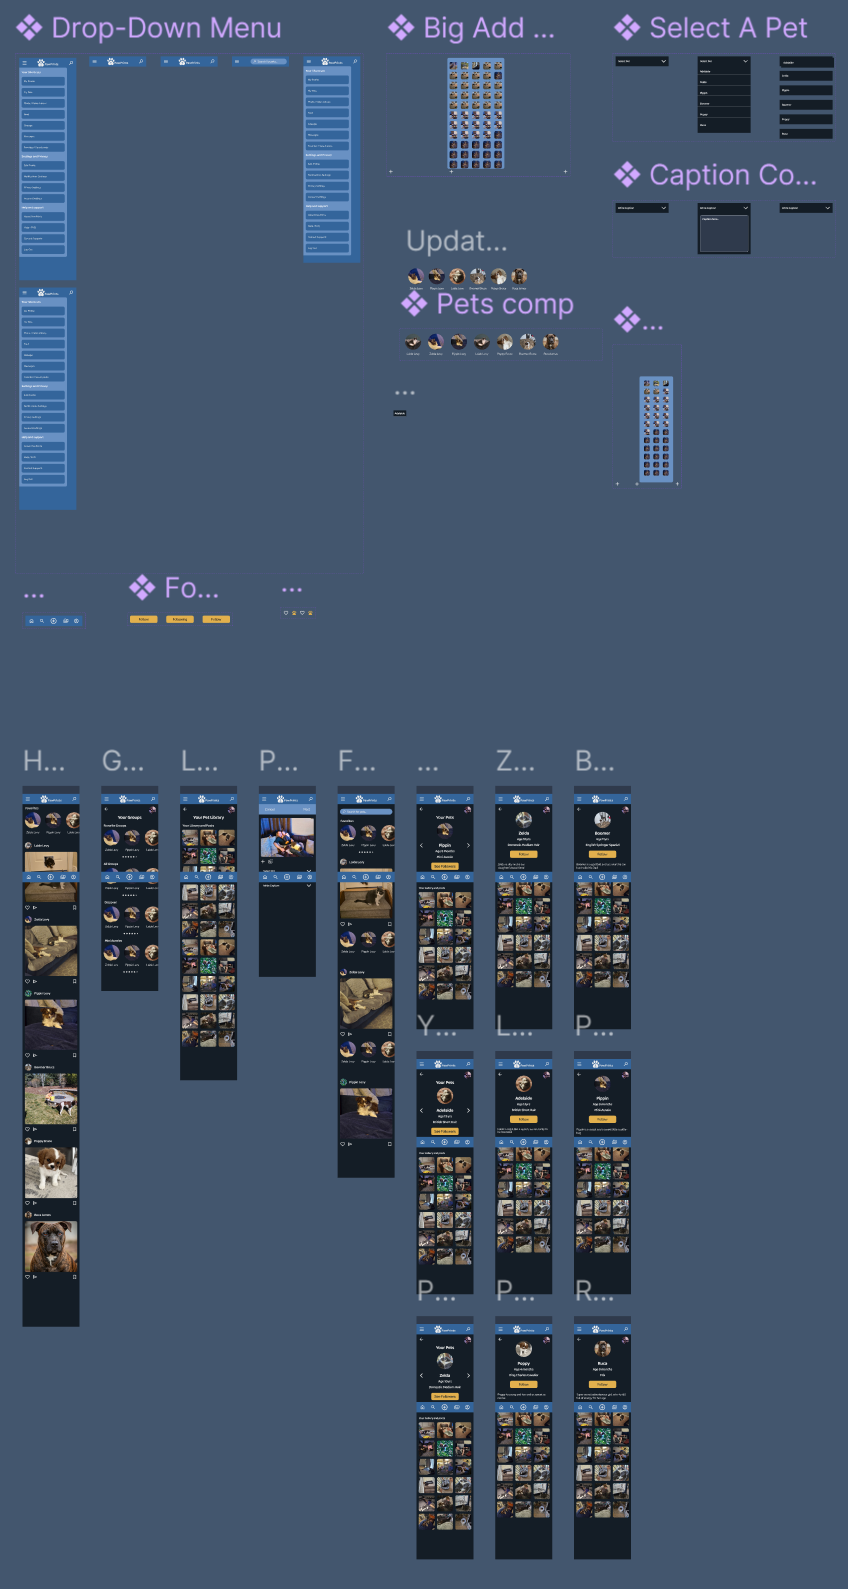Click the hamburger icon beside the header search field variant
Screen dimensions: 848x1589
tap(237, 62)
